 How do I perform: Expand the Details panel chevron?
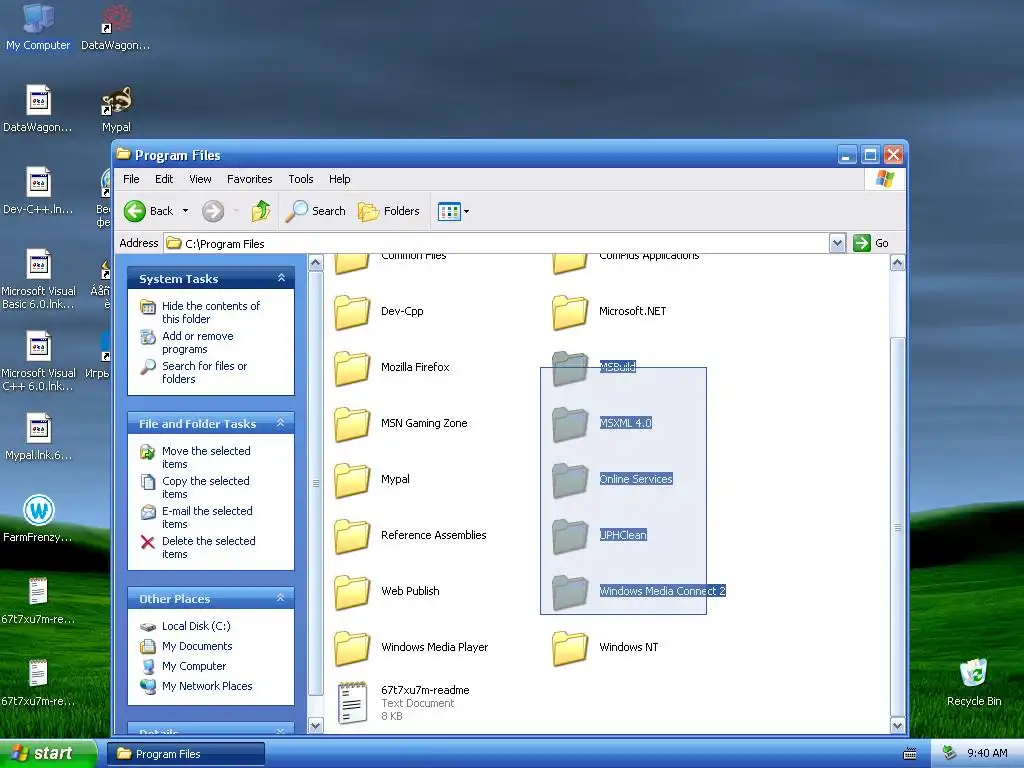281,731
